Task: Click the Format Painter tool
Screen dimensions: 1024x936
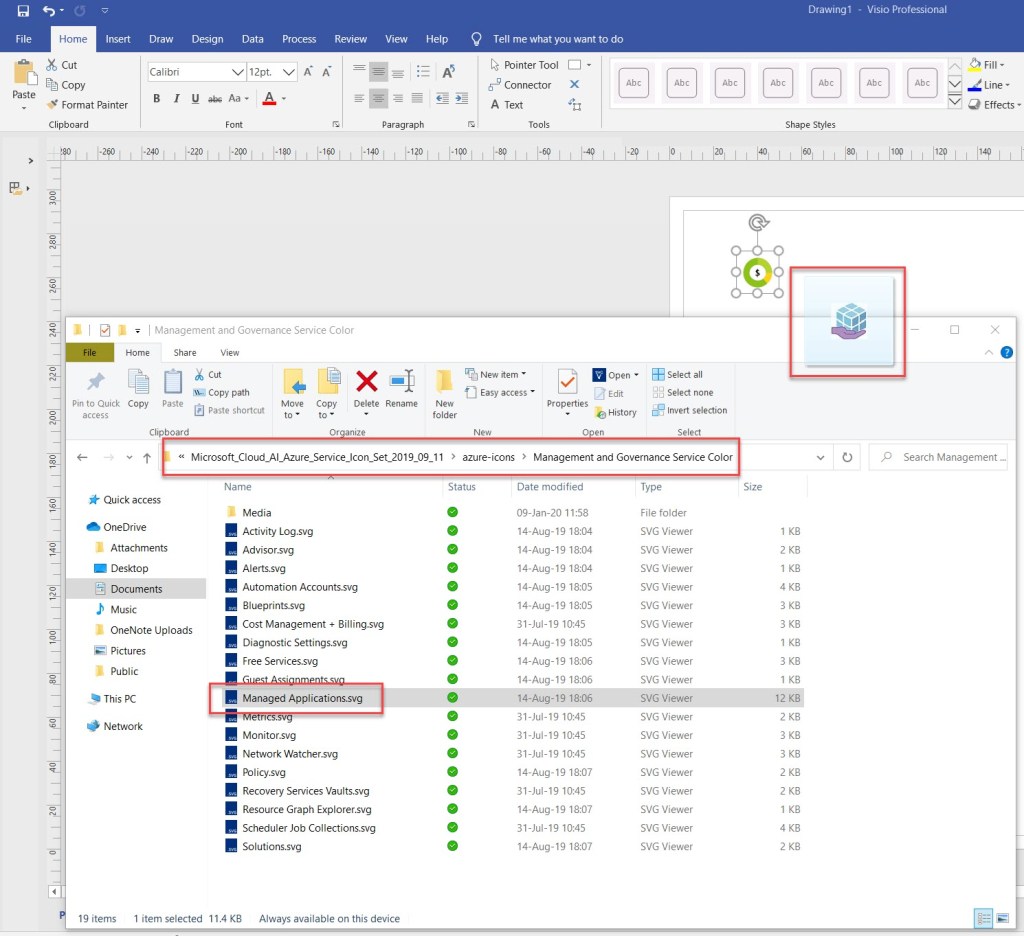Action: (87, 104)
